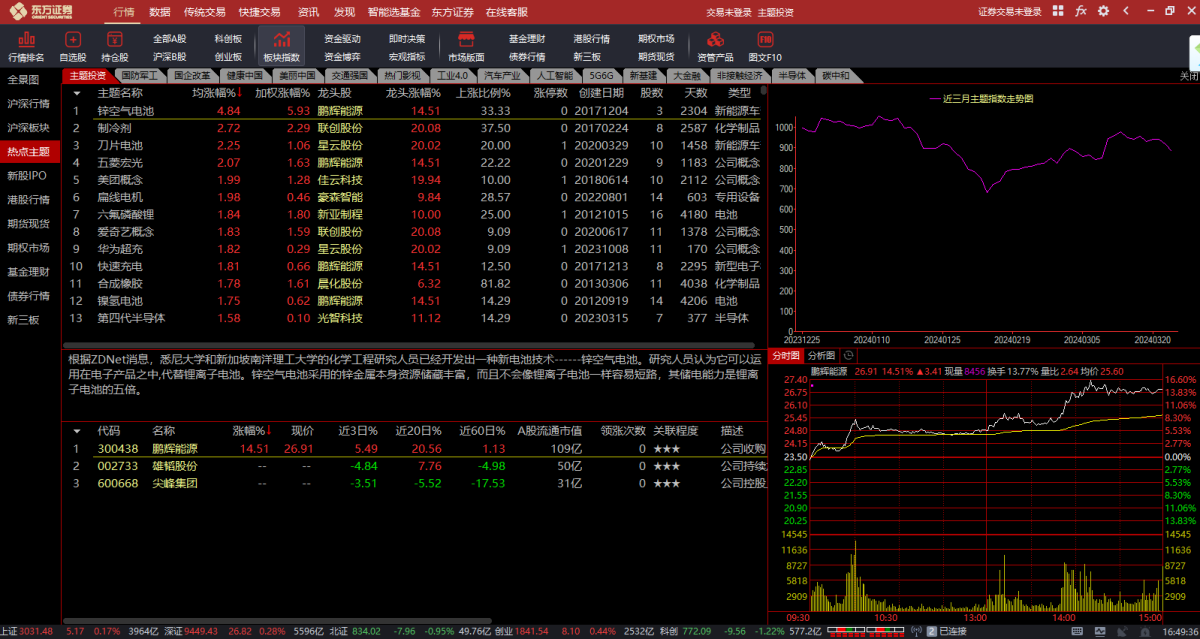Select 新三板 in left sidebar

[x=23, y=320]
